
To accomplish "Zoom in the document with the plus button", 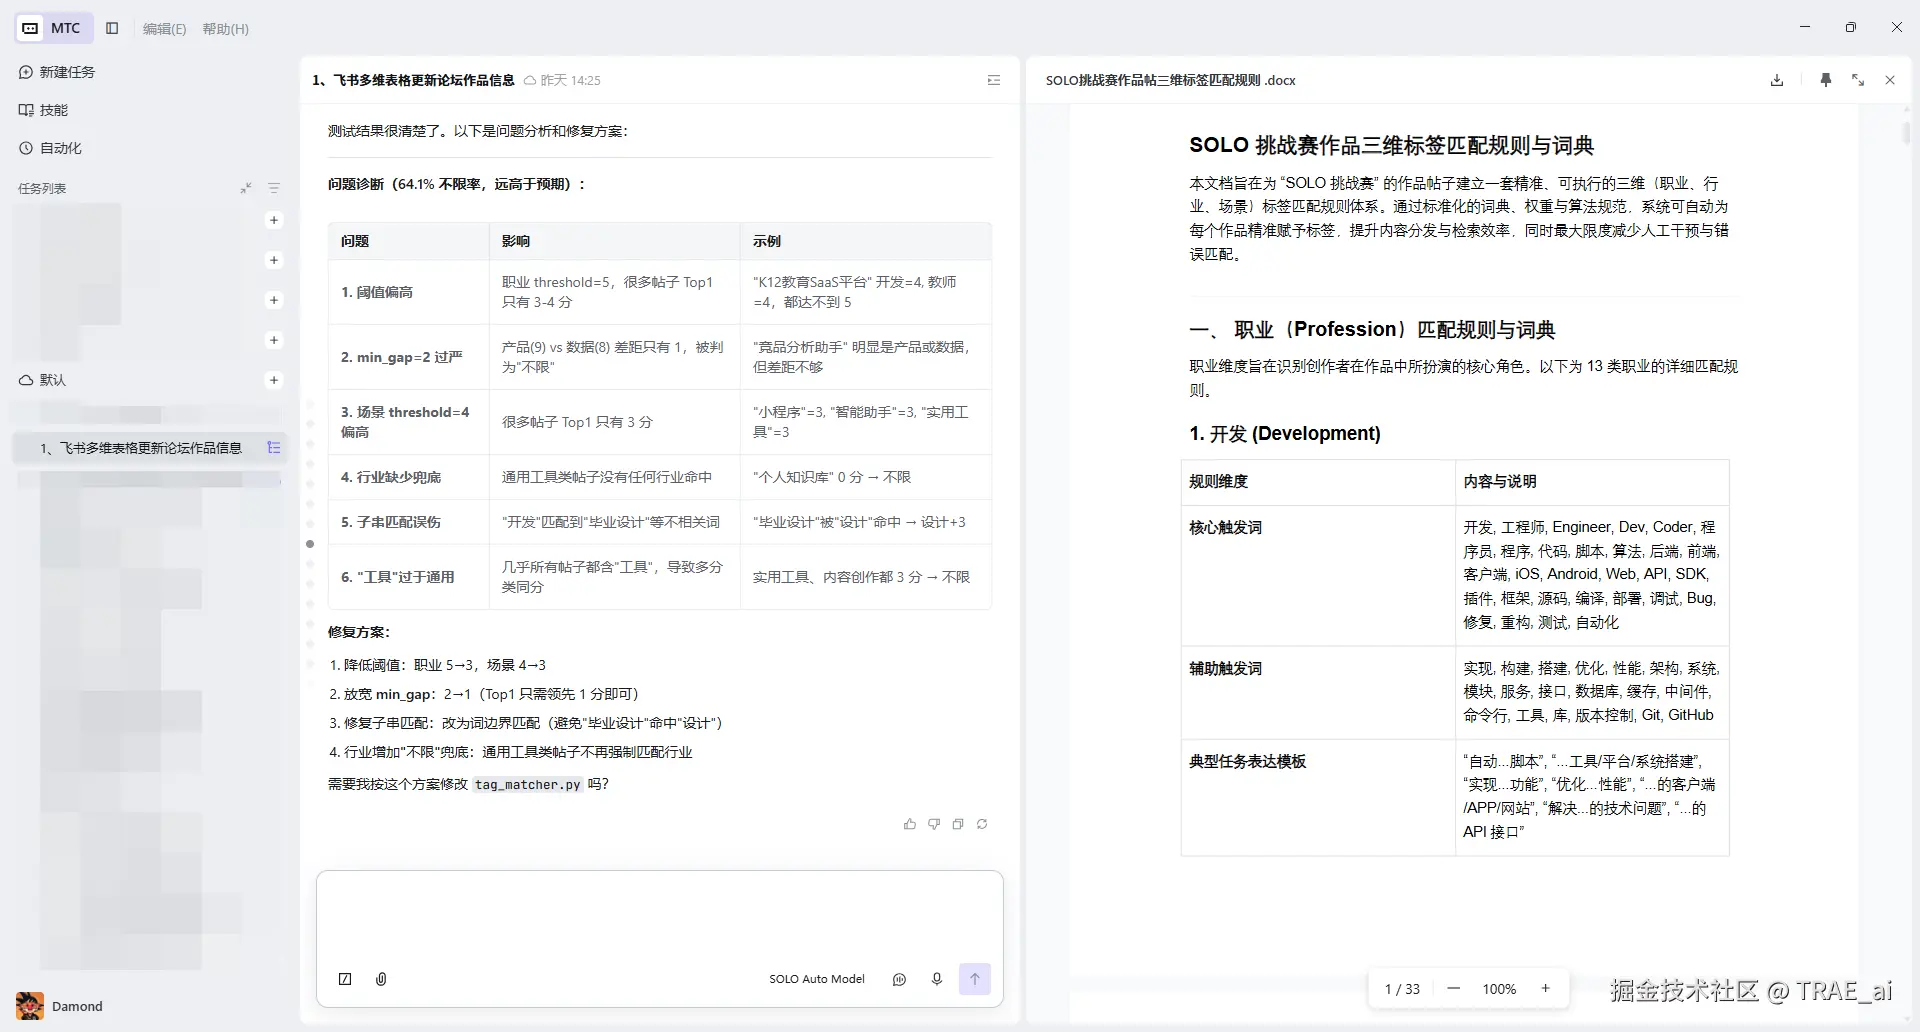I will click(1545, 988).
